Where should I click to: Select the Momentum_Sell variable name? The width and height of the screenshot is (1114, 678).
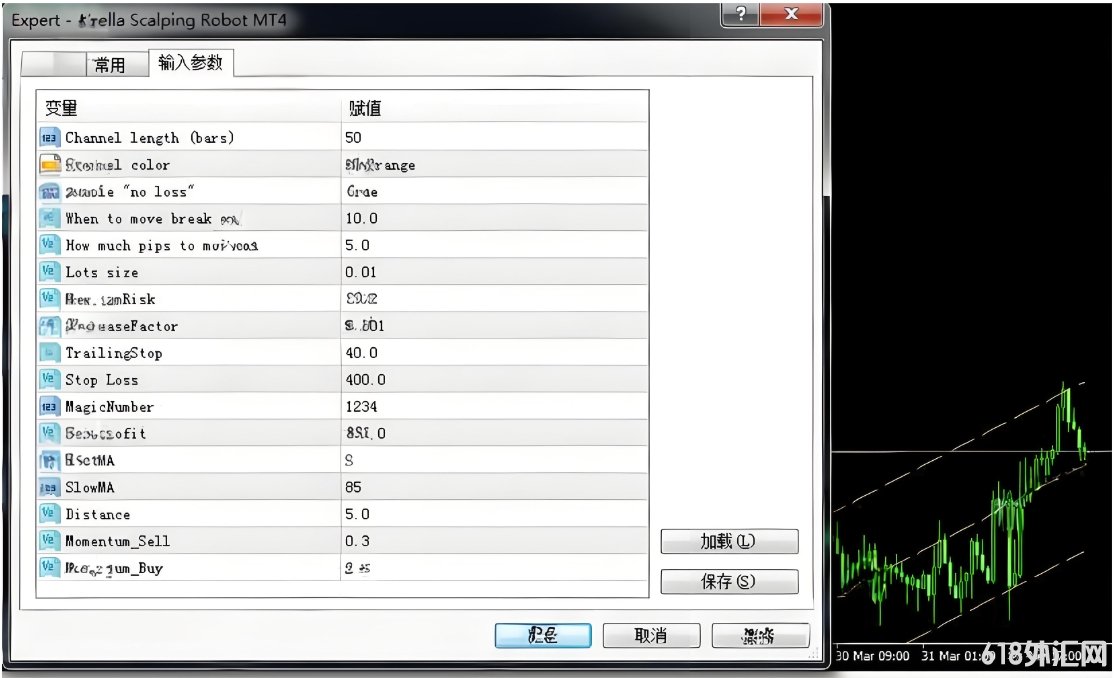click(x=117, y=542)
